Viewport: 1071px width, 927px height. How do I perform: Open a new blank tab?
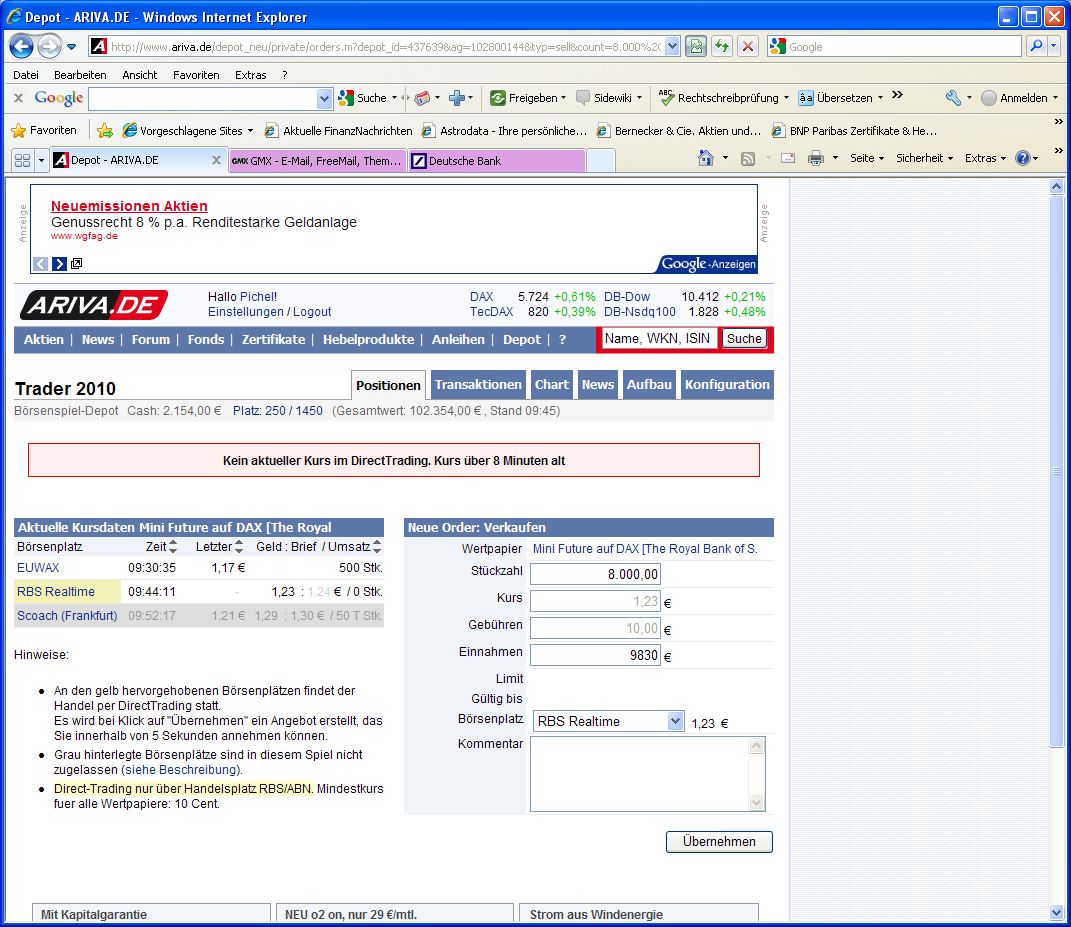click(x=601, y=161)
